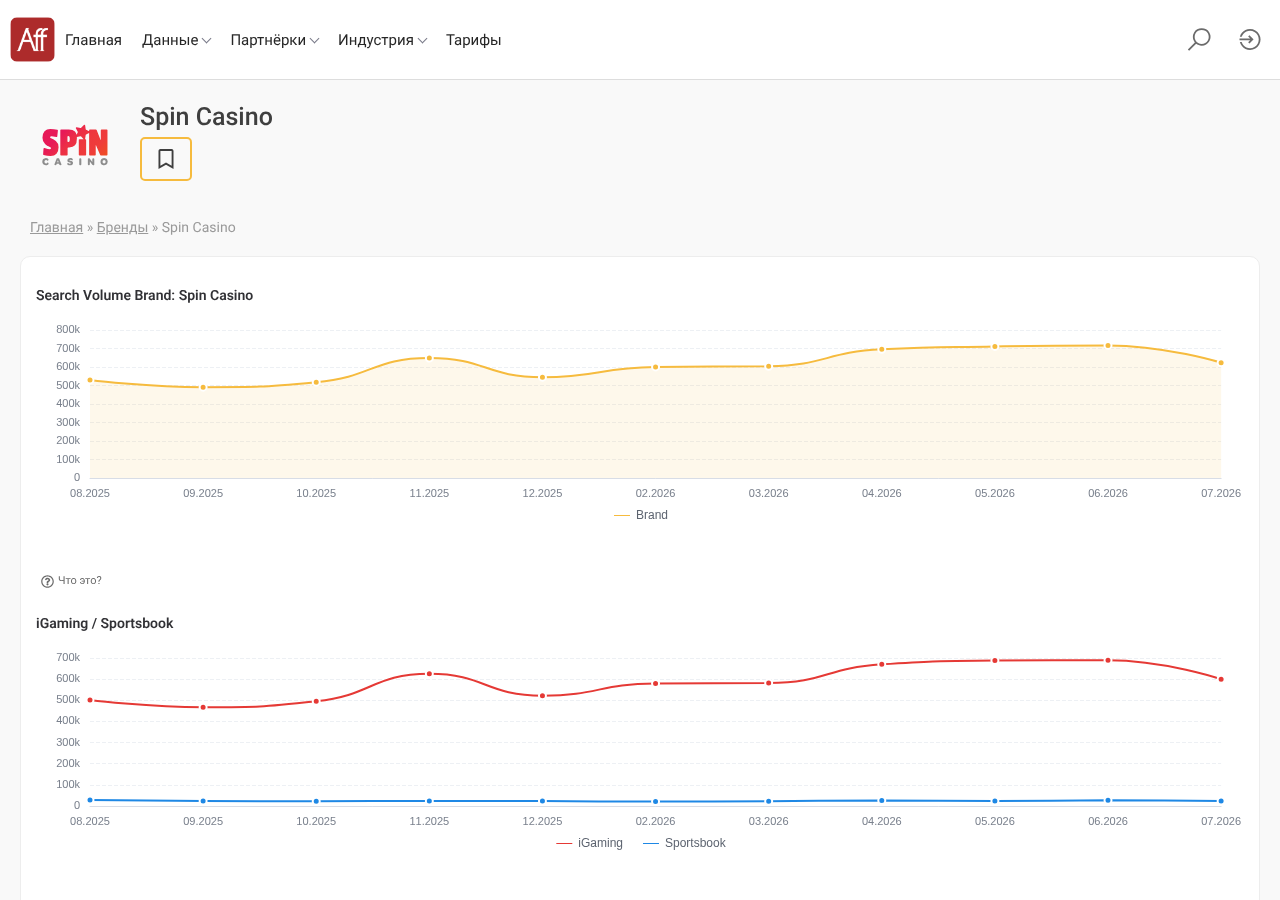
Task: Toggle the Sportsbook legend series
Action: (684, 843)
